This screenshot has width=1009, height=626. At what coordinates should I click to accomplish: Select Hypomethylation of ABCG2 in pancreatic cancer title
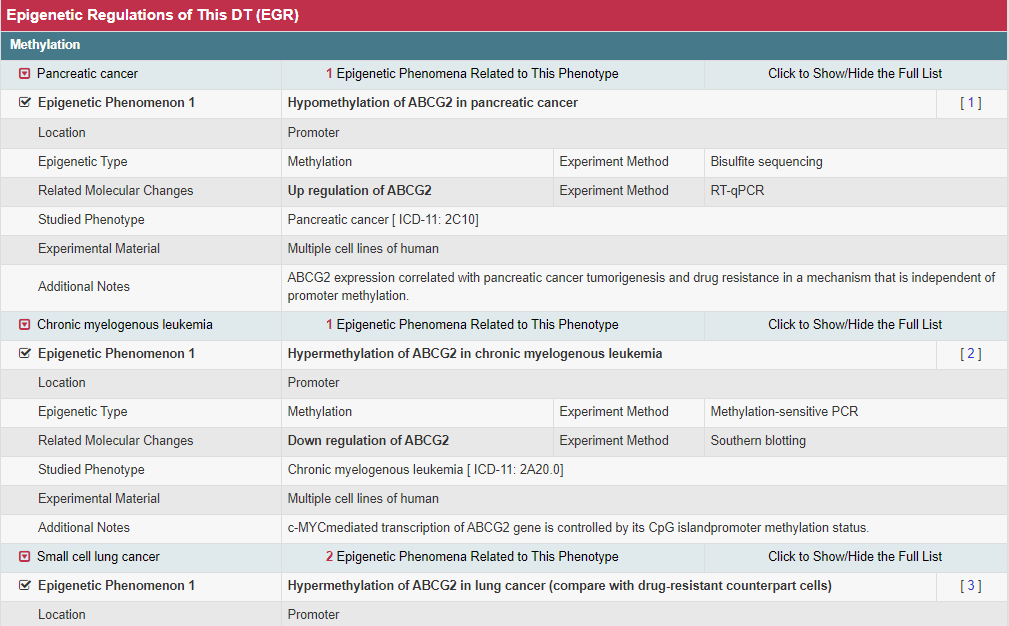click(x=432, y=103)
